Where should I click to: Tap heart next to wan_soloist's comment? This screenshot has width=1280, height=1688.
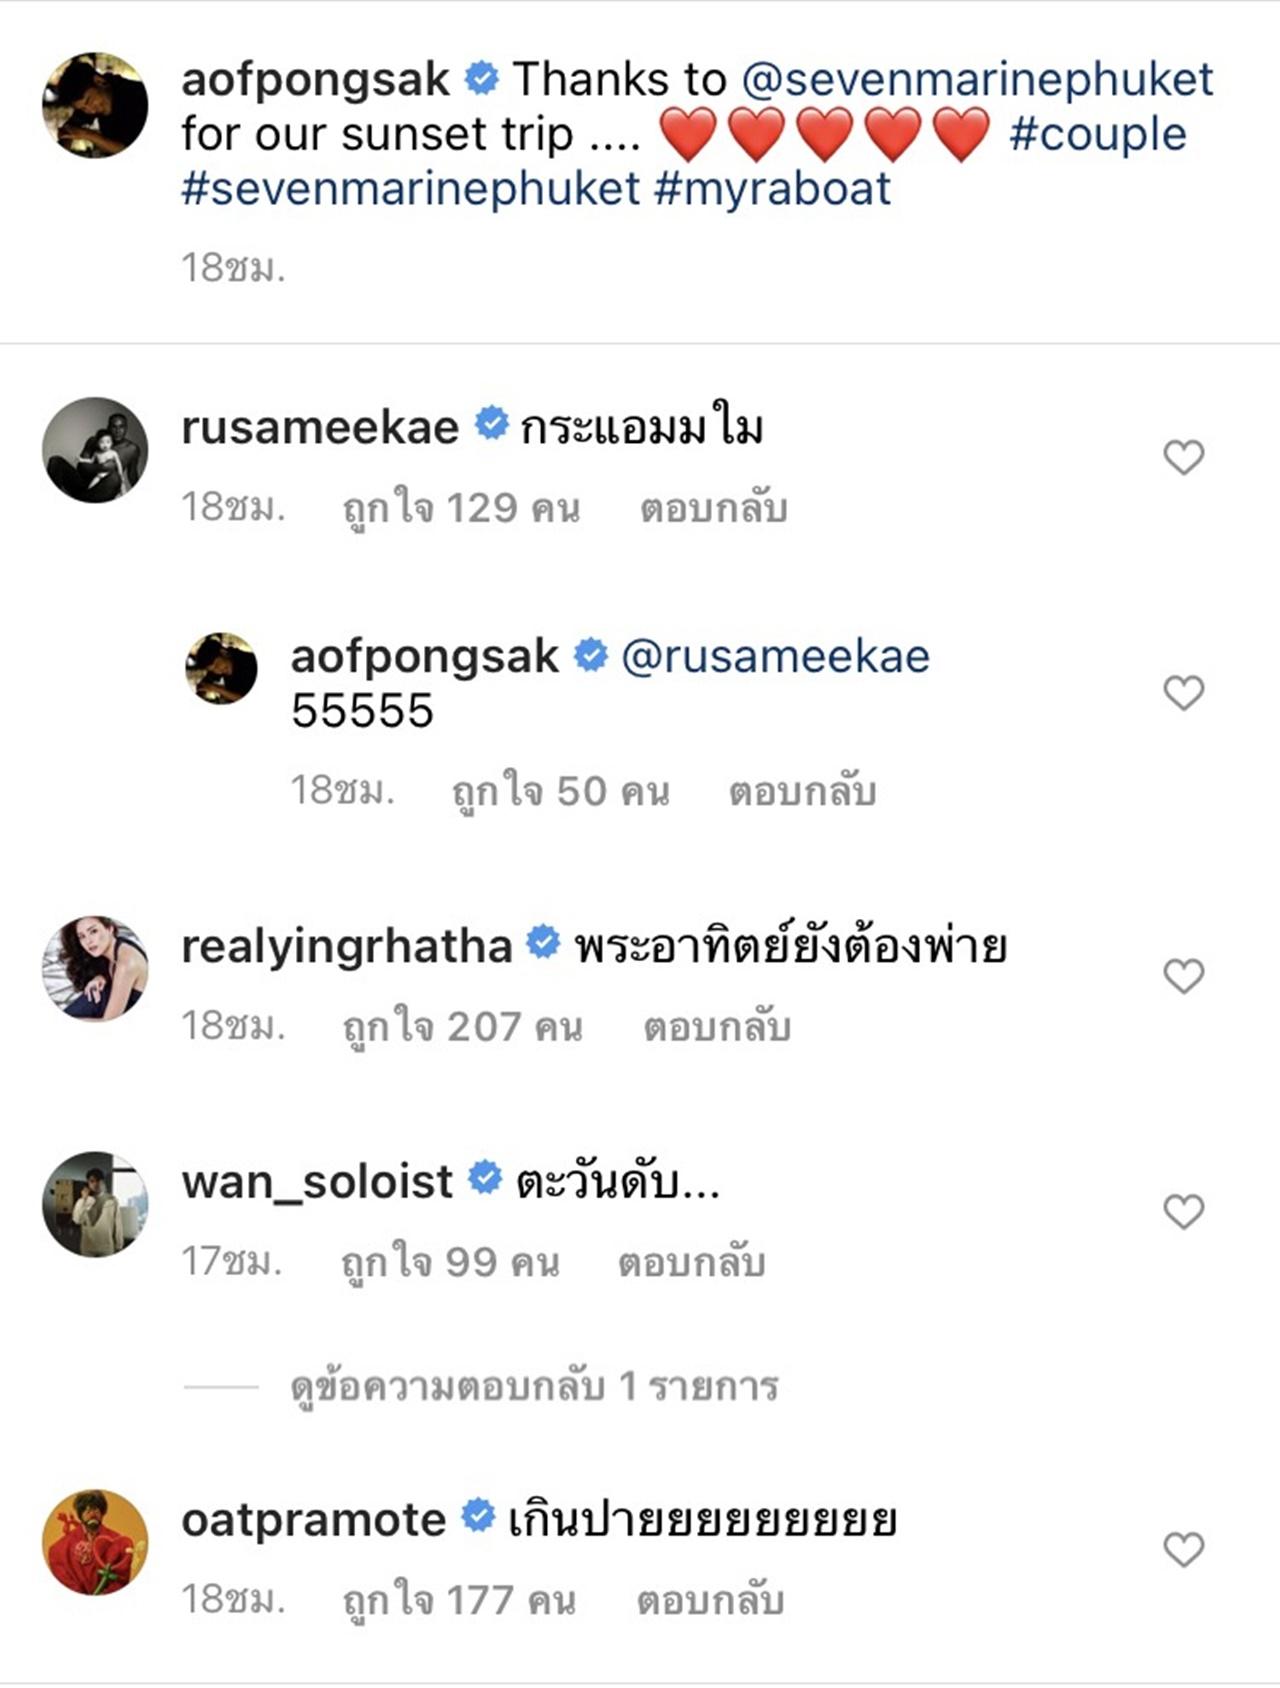[x=1183, y=1212]
